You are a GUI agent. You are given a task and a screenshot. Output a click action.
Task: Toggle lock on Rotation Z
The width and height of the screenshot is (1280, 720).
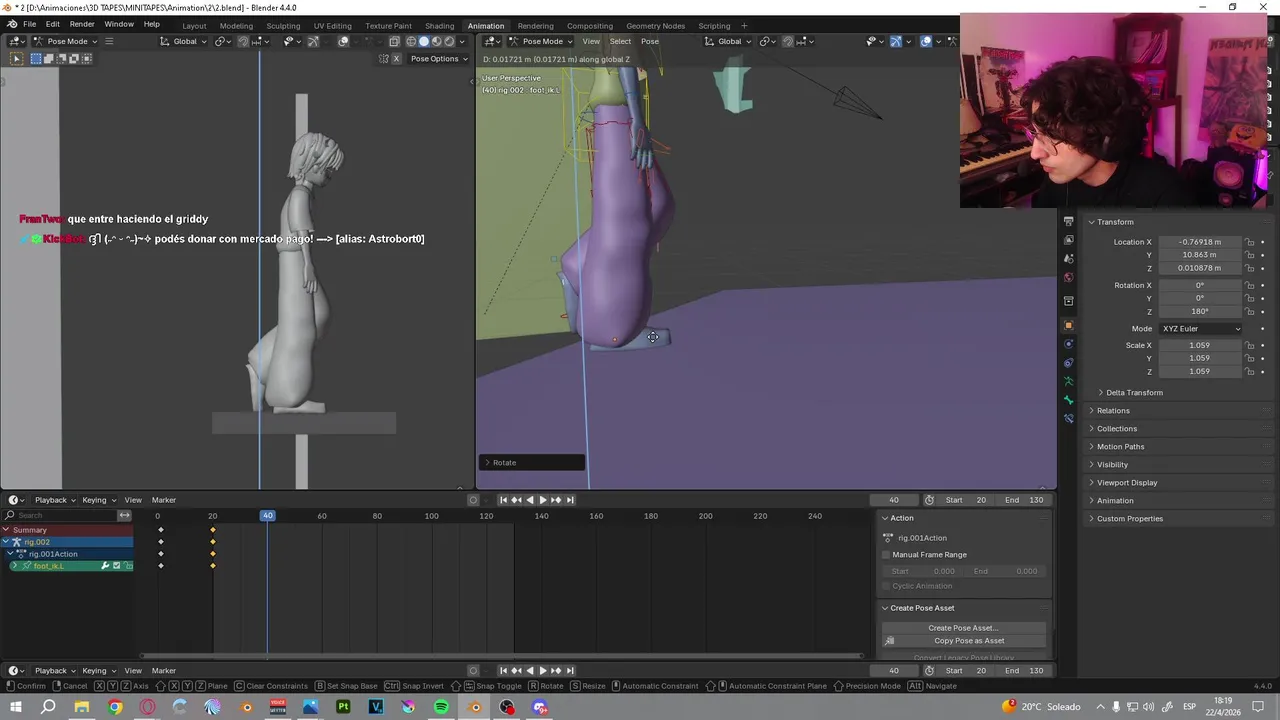[x=1249, y=311]
